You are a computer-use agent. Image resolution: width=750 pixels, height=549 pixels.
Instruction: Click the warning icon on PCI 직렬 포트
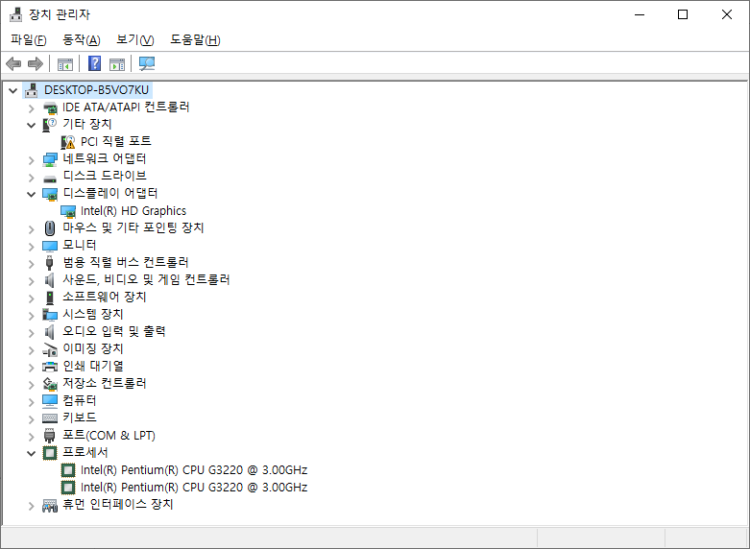pos(68,142)
